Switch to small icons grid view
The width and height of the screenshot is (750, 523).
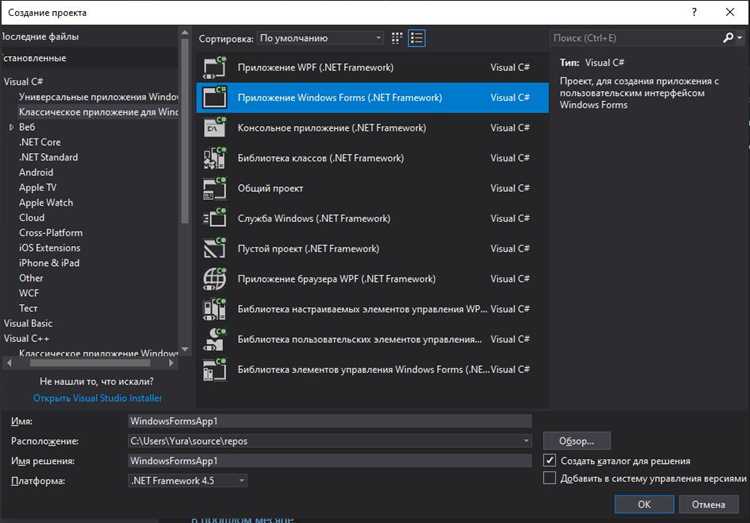tap(397, 38)
